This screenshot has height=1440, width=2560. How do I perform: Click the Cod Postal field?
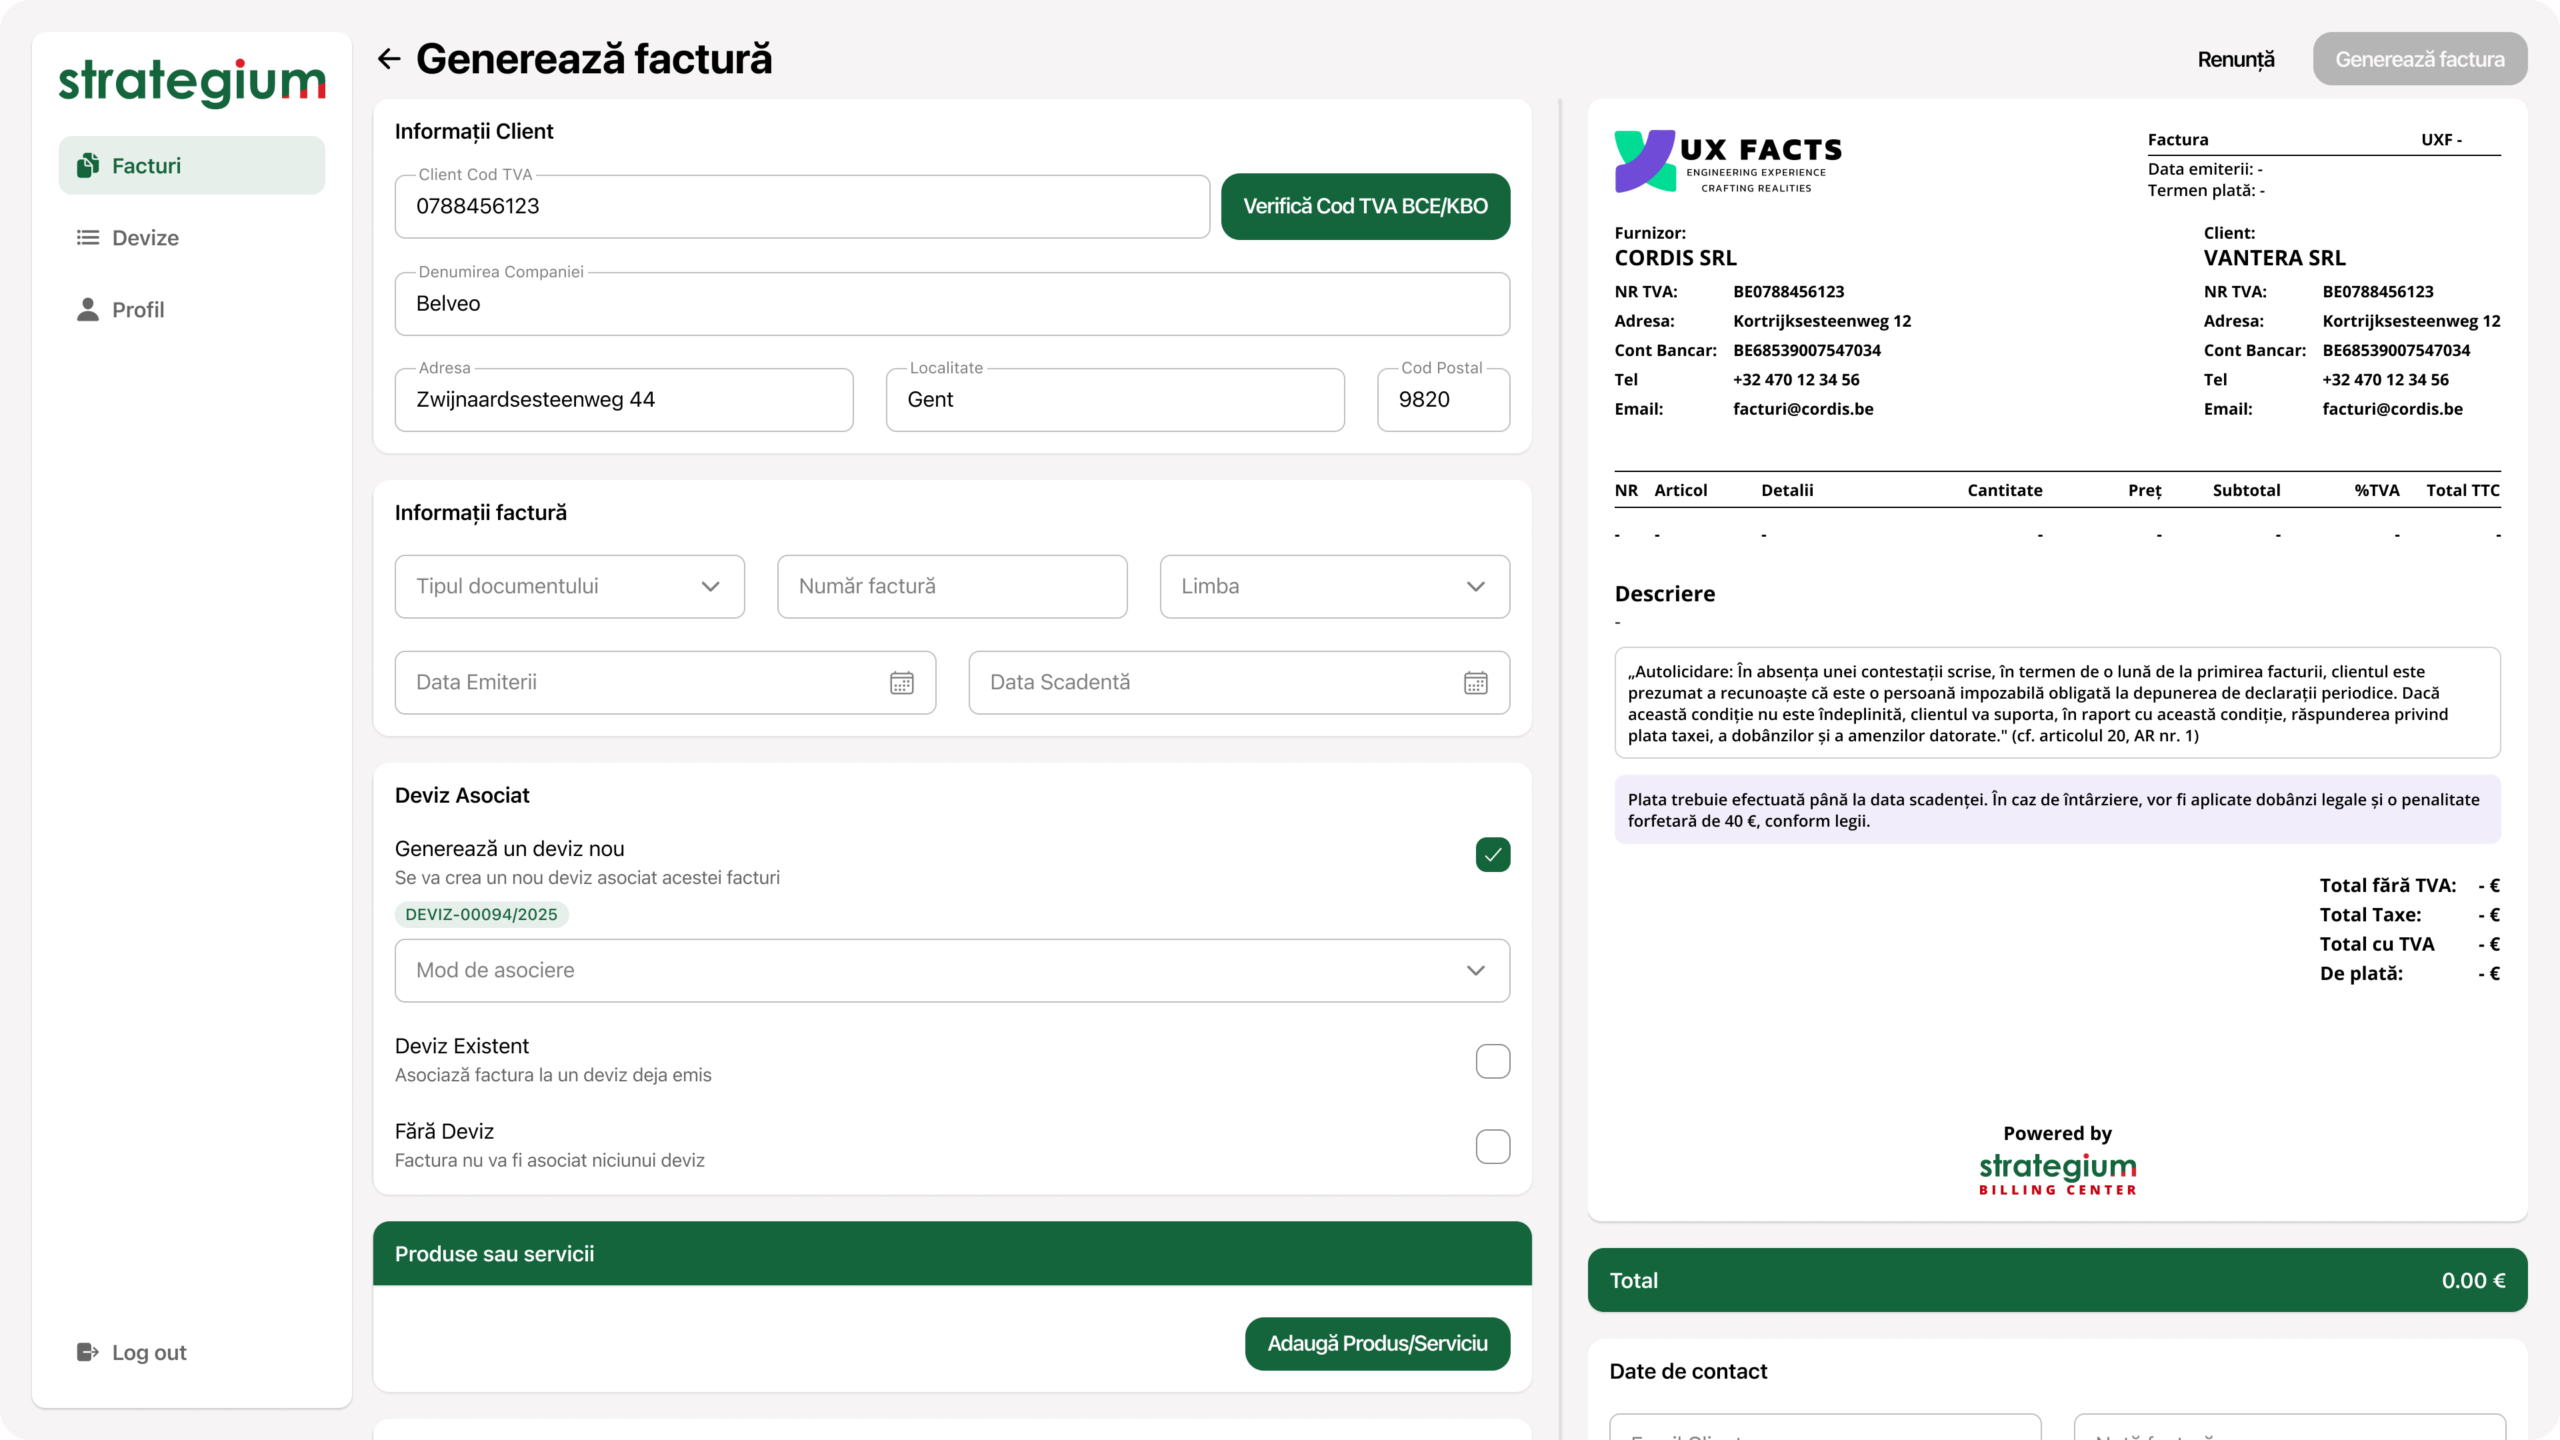tap(1443, 400)
